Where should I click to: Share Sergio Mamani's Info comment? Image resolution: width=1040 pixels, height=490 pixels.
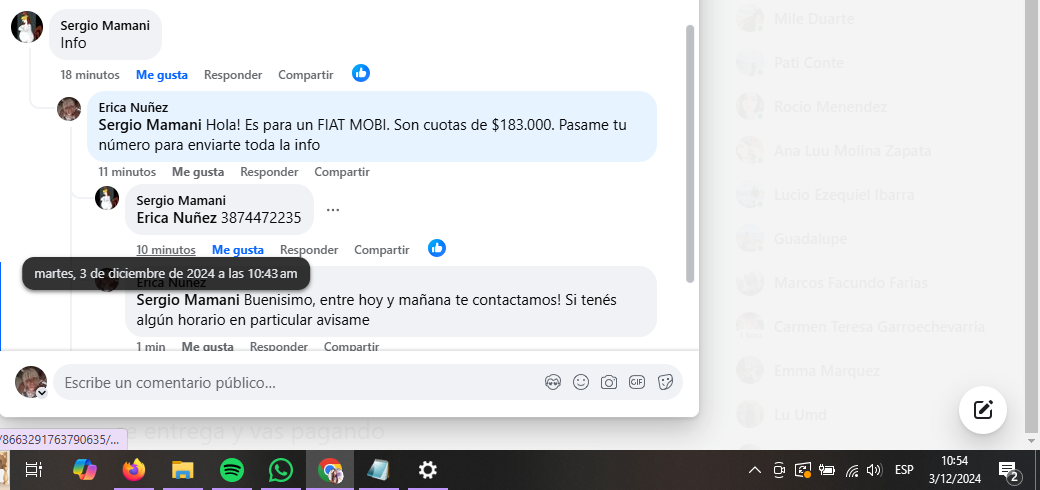coord(306,75)
